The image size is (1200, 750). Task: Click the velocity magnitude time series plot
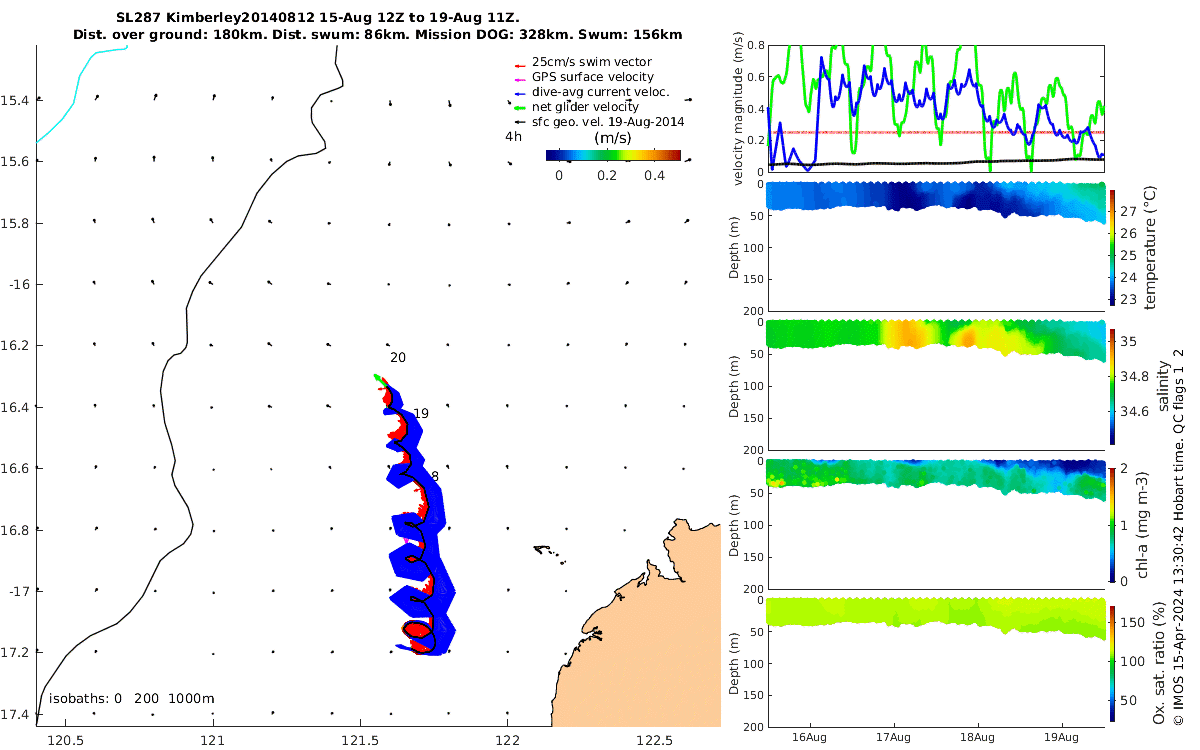click(935, 108)
